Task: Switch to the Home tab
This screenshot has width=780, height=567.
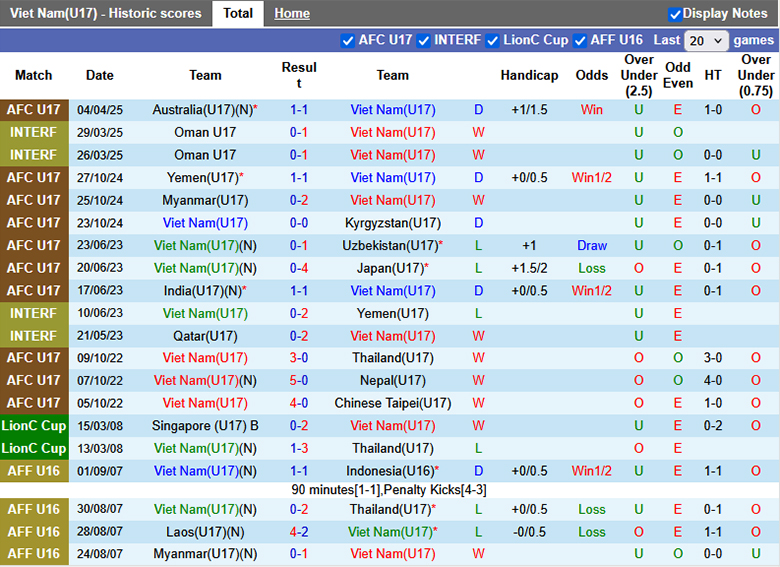Action: tap(292, 13)
